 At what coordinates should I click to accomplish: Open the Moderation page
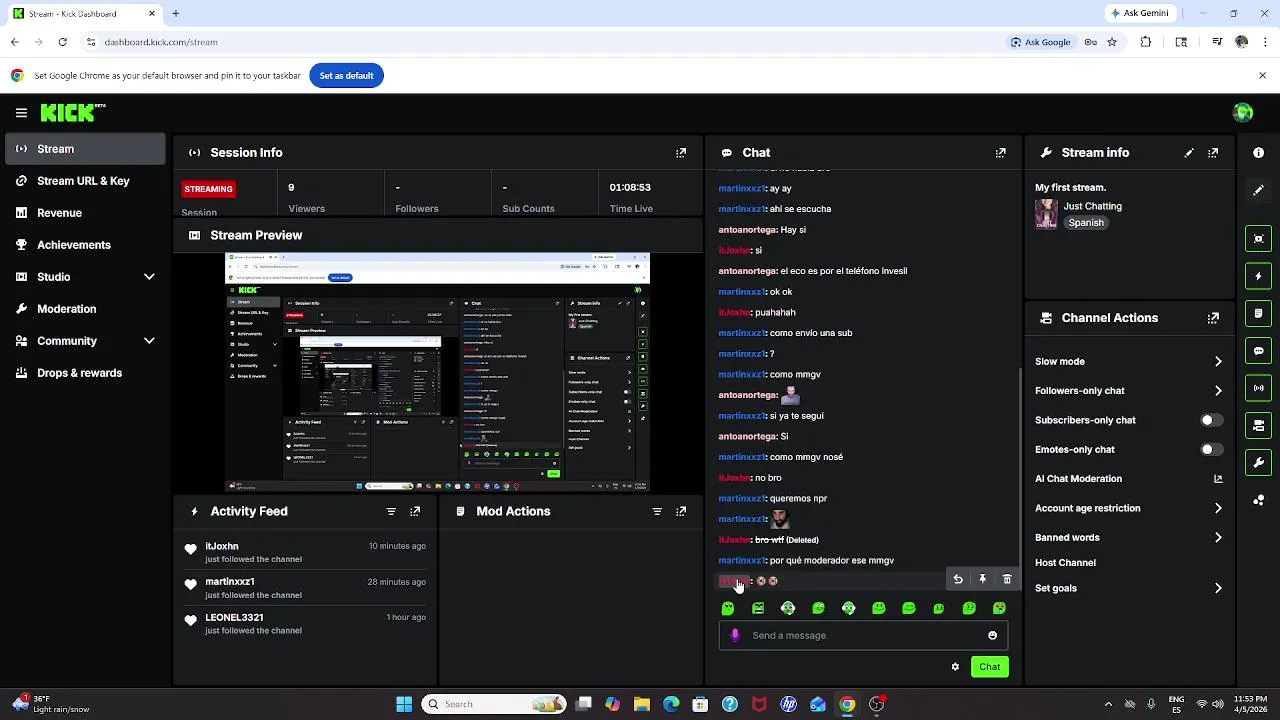pyautogui.click(x=85, y=309)
